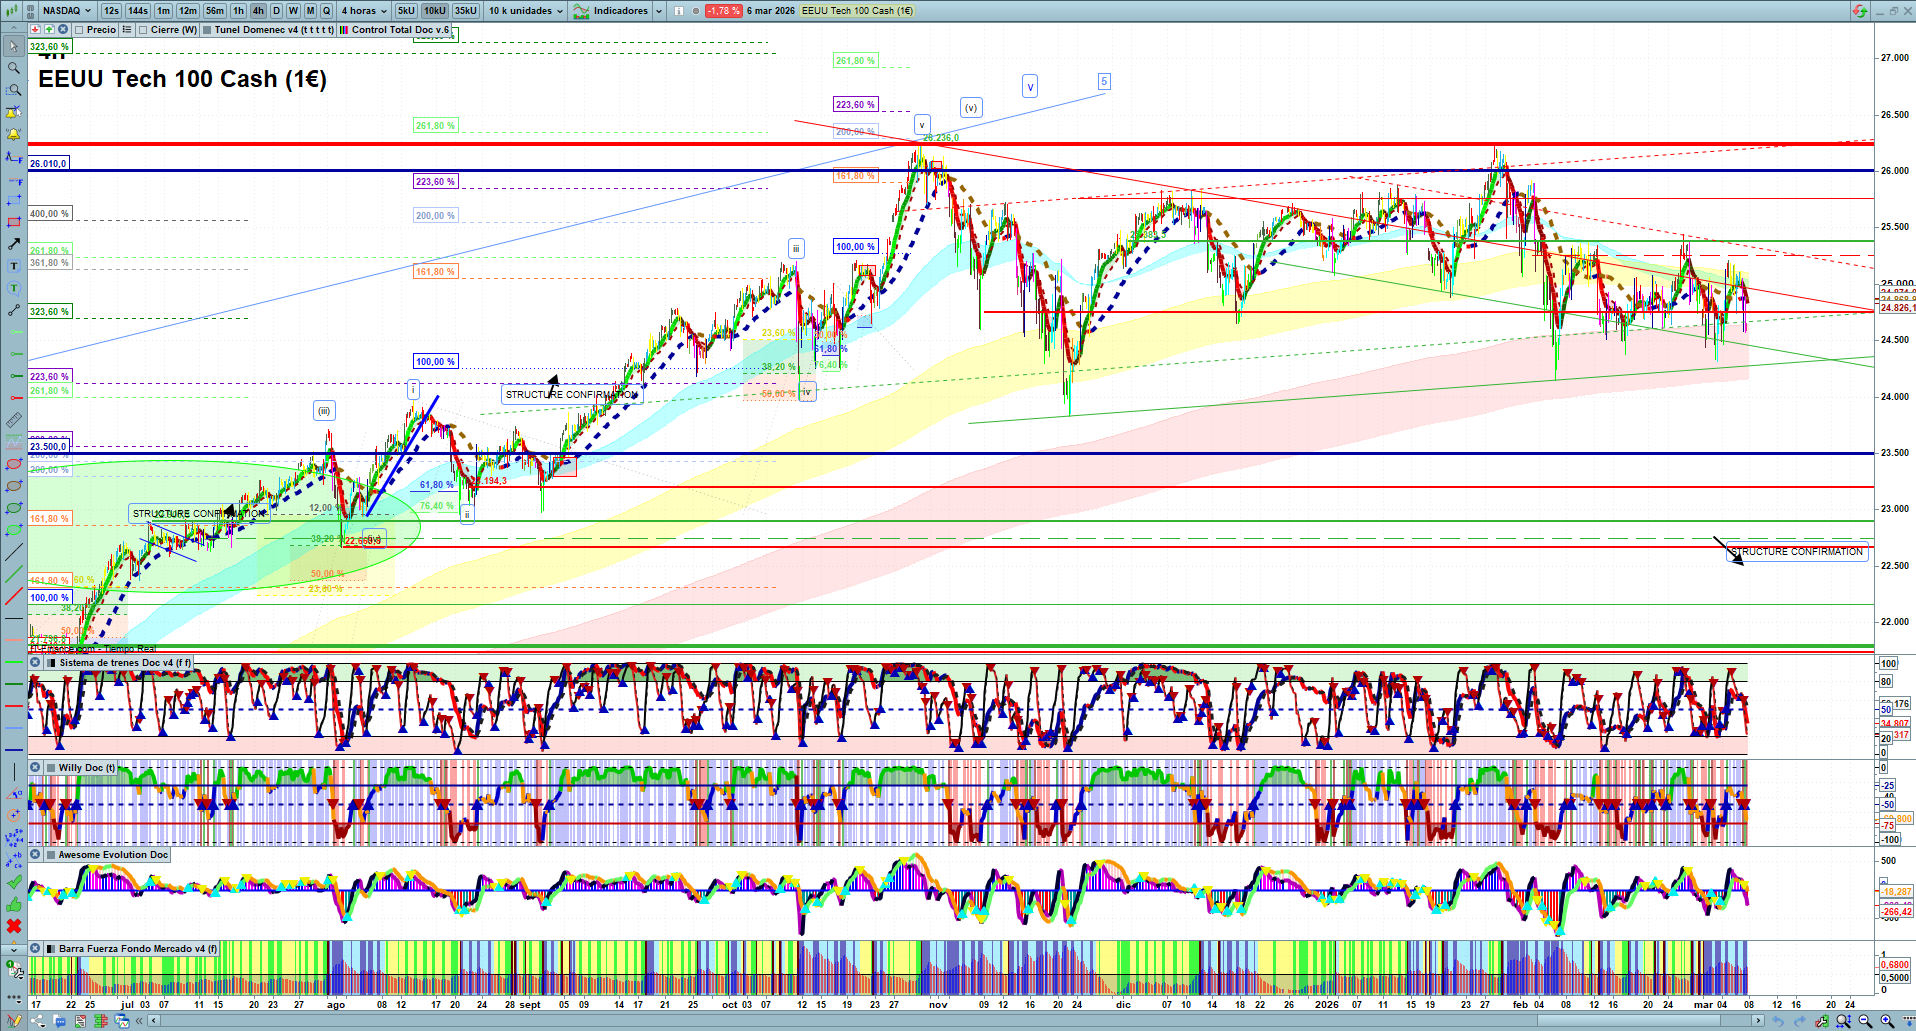Image resolution: width=1916 pixels, height=1031 pixels.
Task: Choose the arrow drawing tool
Action: click(14, 244)
